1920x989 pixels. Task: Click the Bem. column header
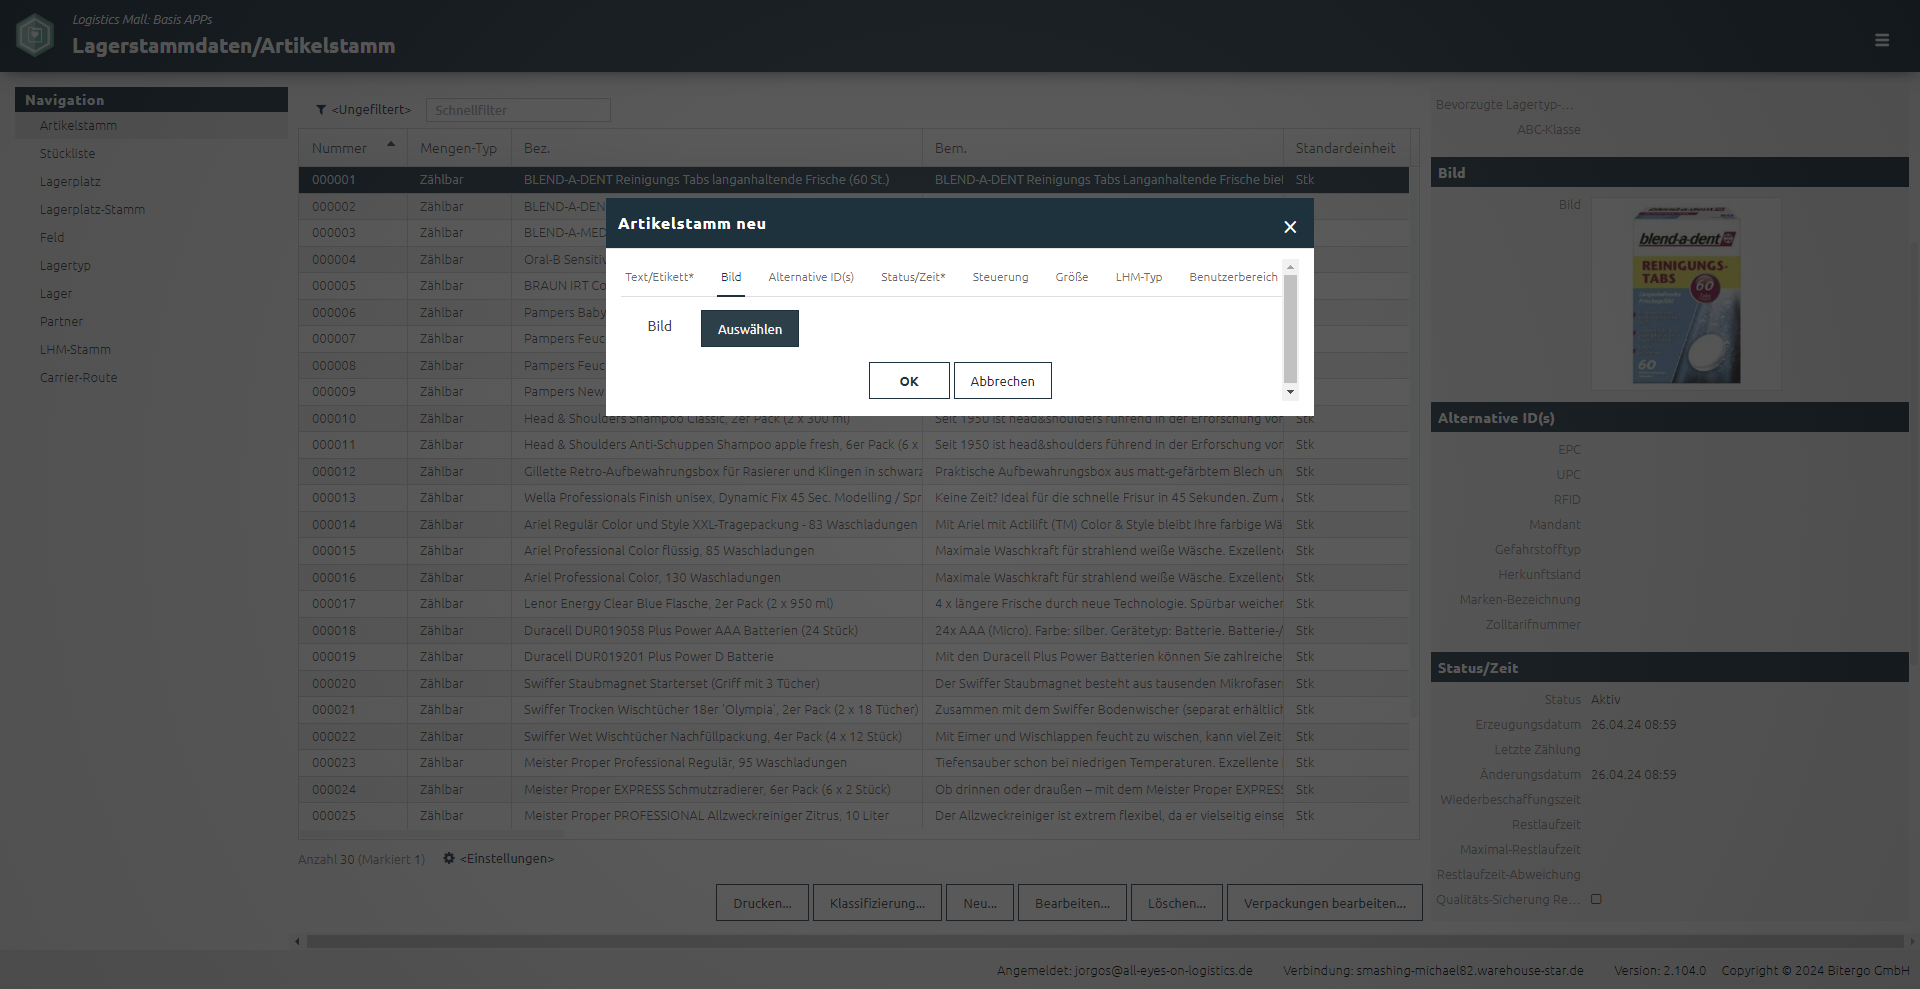click(x=1102, y=148)
